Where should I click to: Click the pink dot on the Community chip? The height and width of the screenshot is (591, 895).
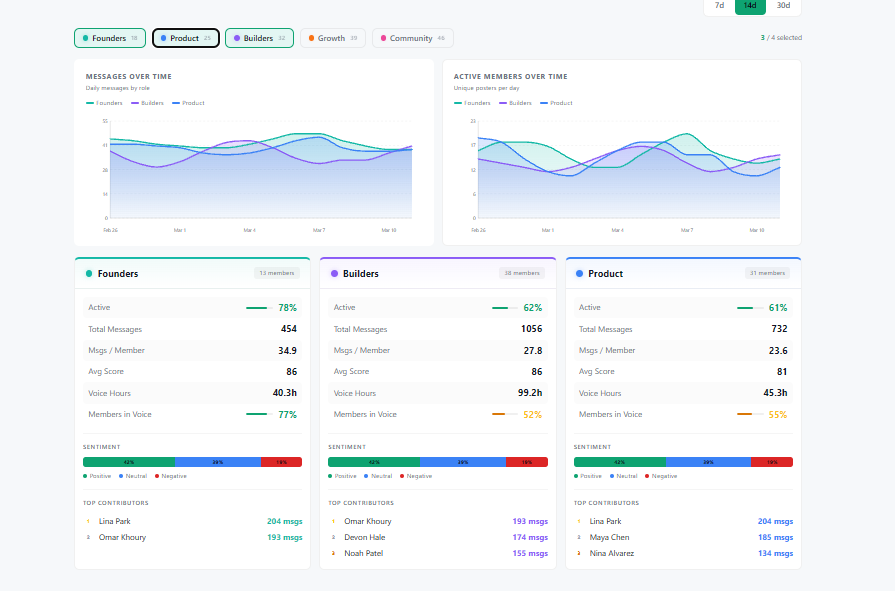(x=383, y=38)
